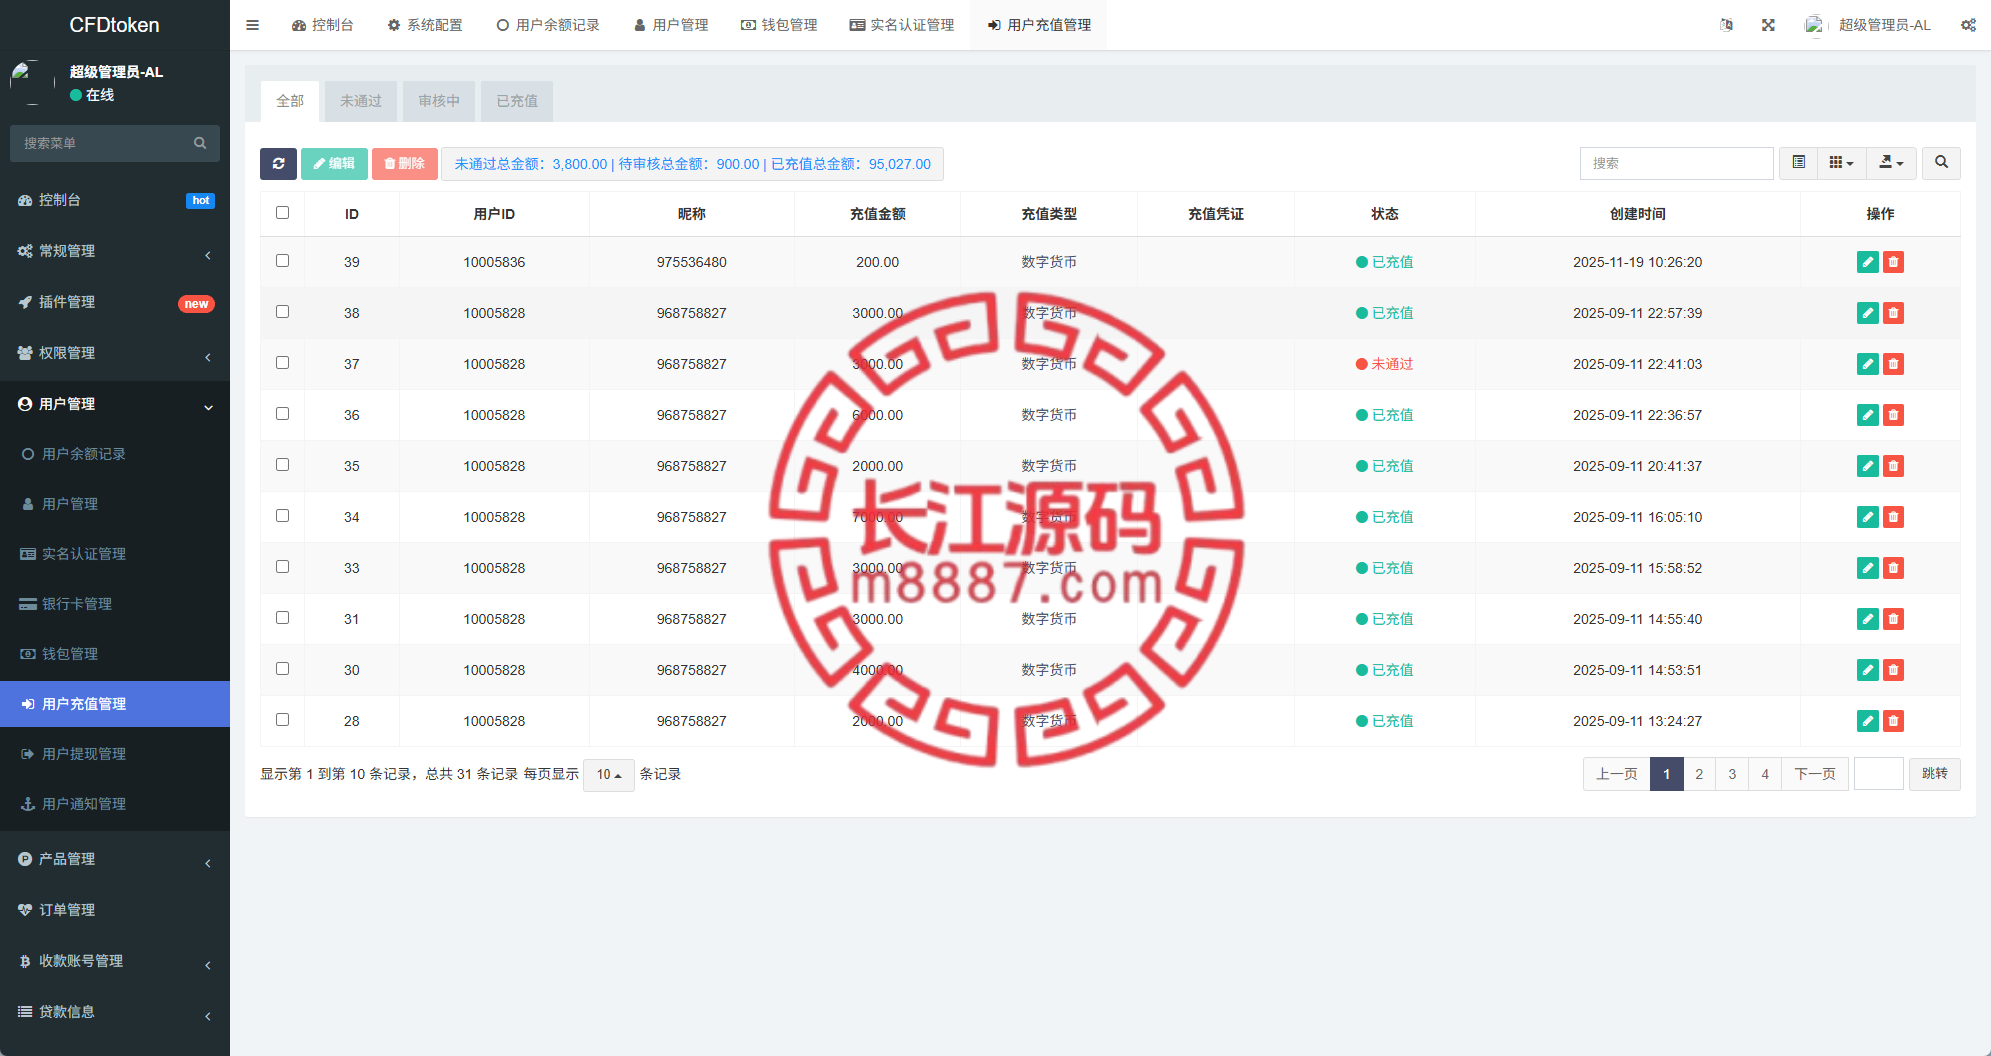Check the select-all checkbox in table header
Screen dimensions: 1991x1056
[282, 212]
